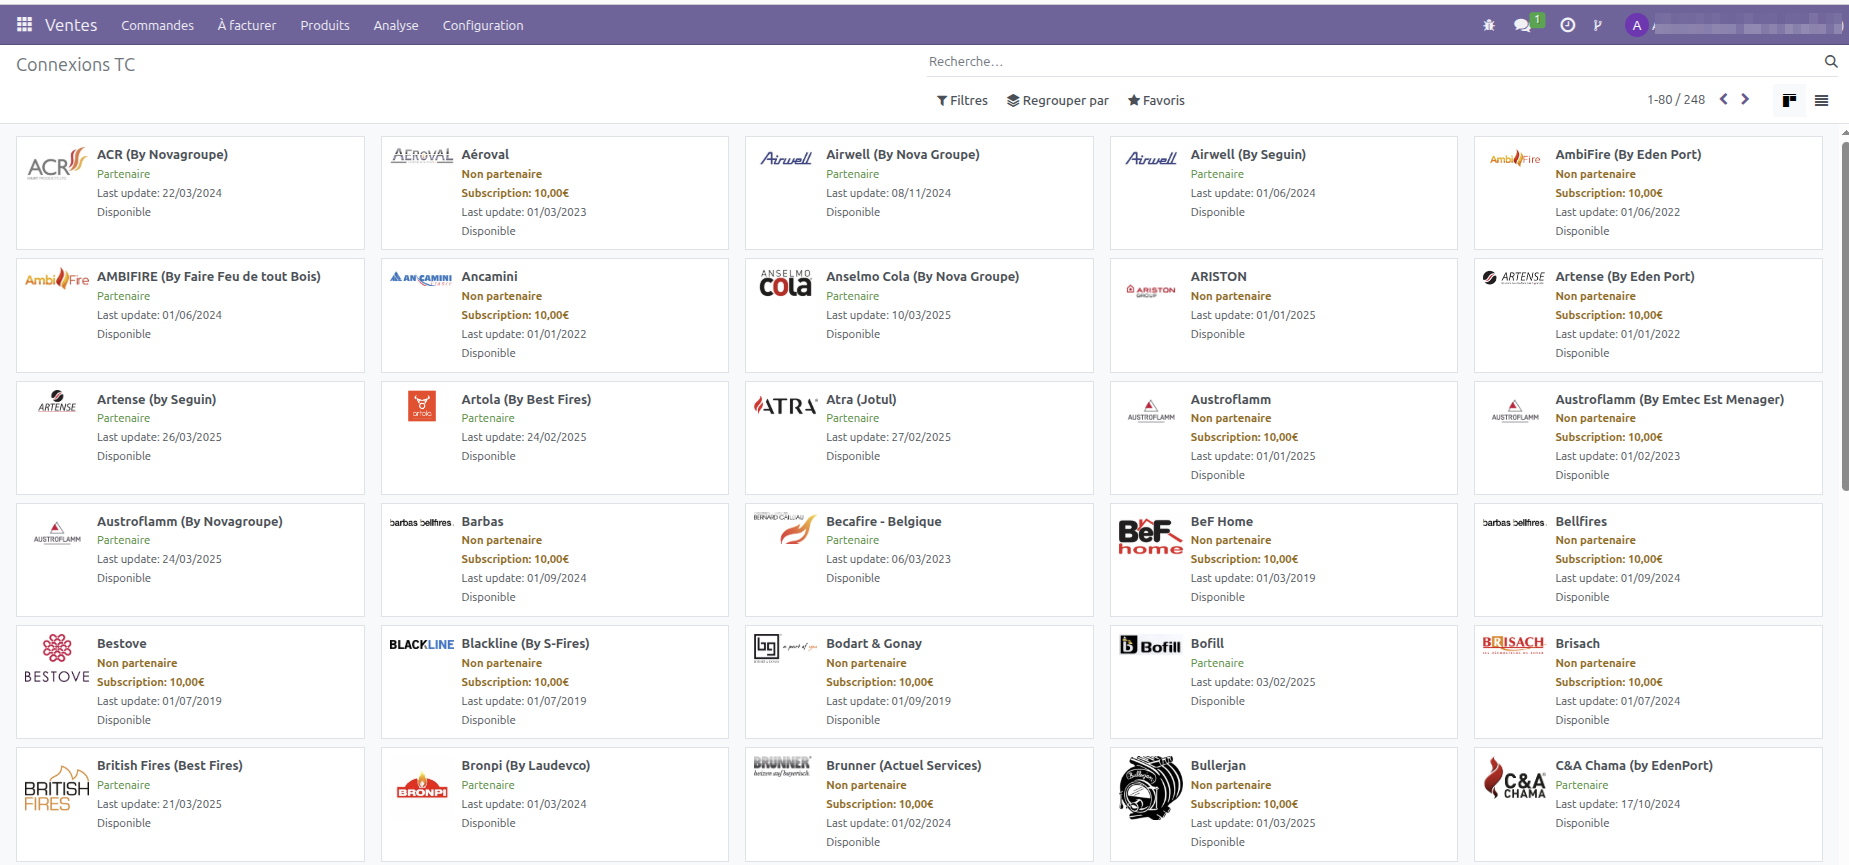This screenshot has width=1849, height=865.
Task: Click the ARISTON logo thumbnail
Action: [x=1151, y=291]
